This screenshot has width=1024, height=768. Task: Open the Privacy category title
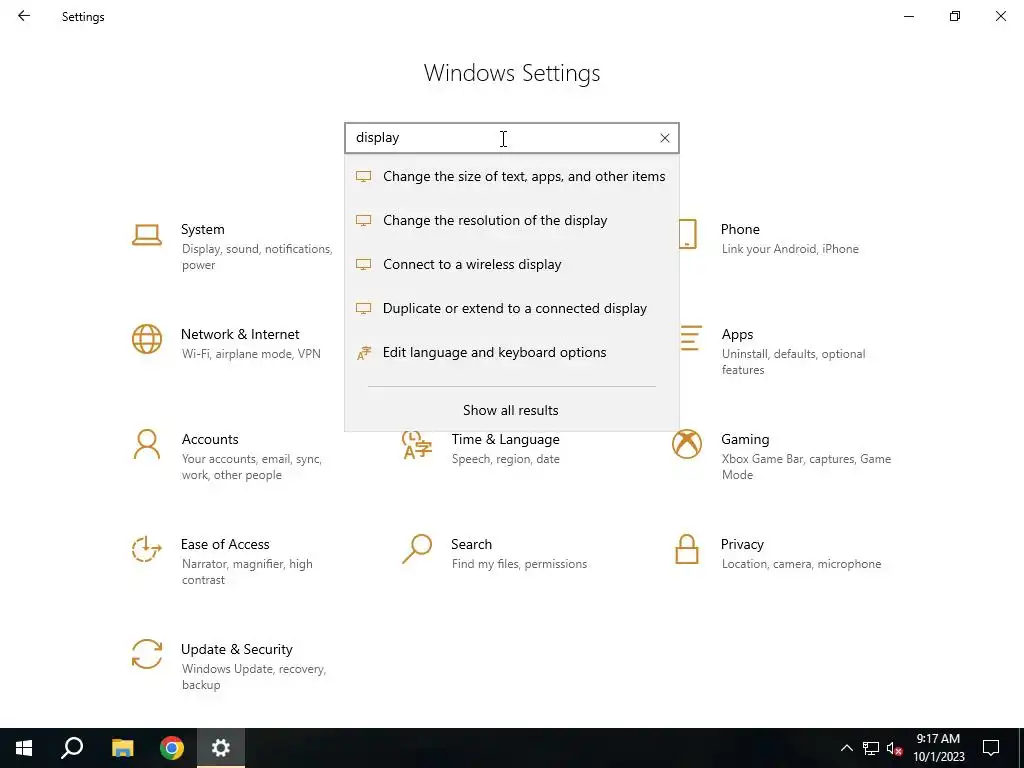pyautogui.click(x=742, y=545)
